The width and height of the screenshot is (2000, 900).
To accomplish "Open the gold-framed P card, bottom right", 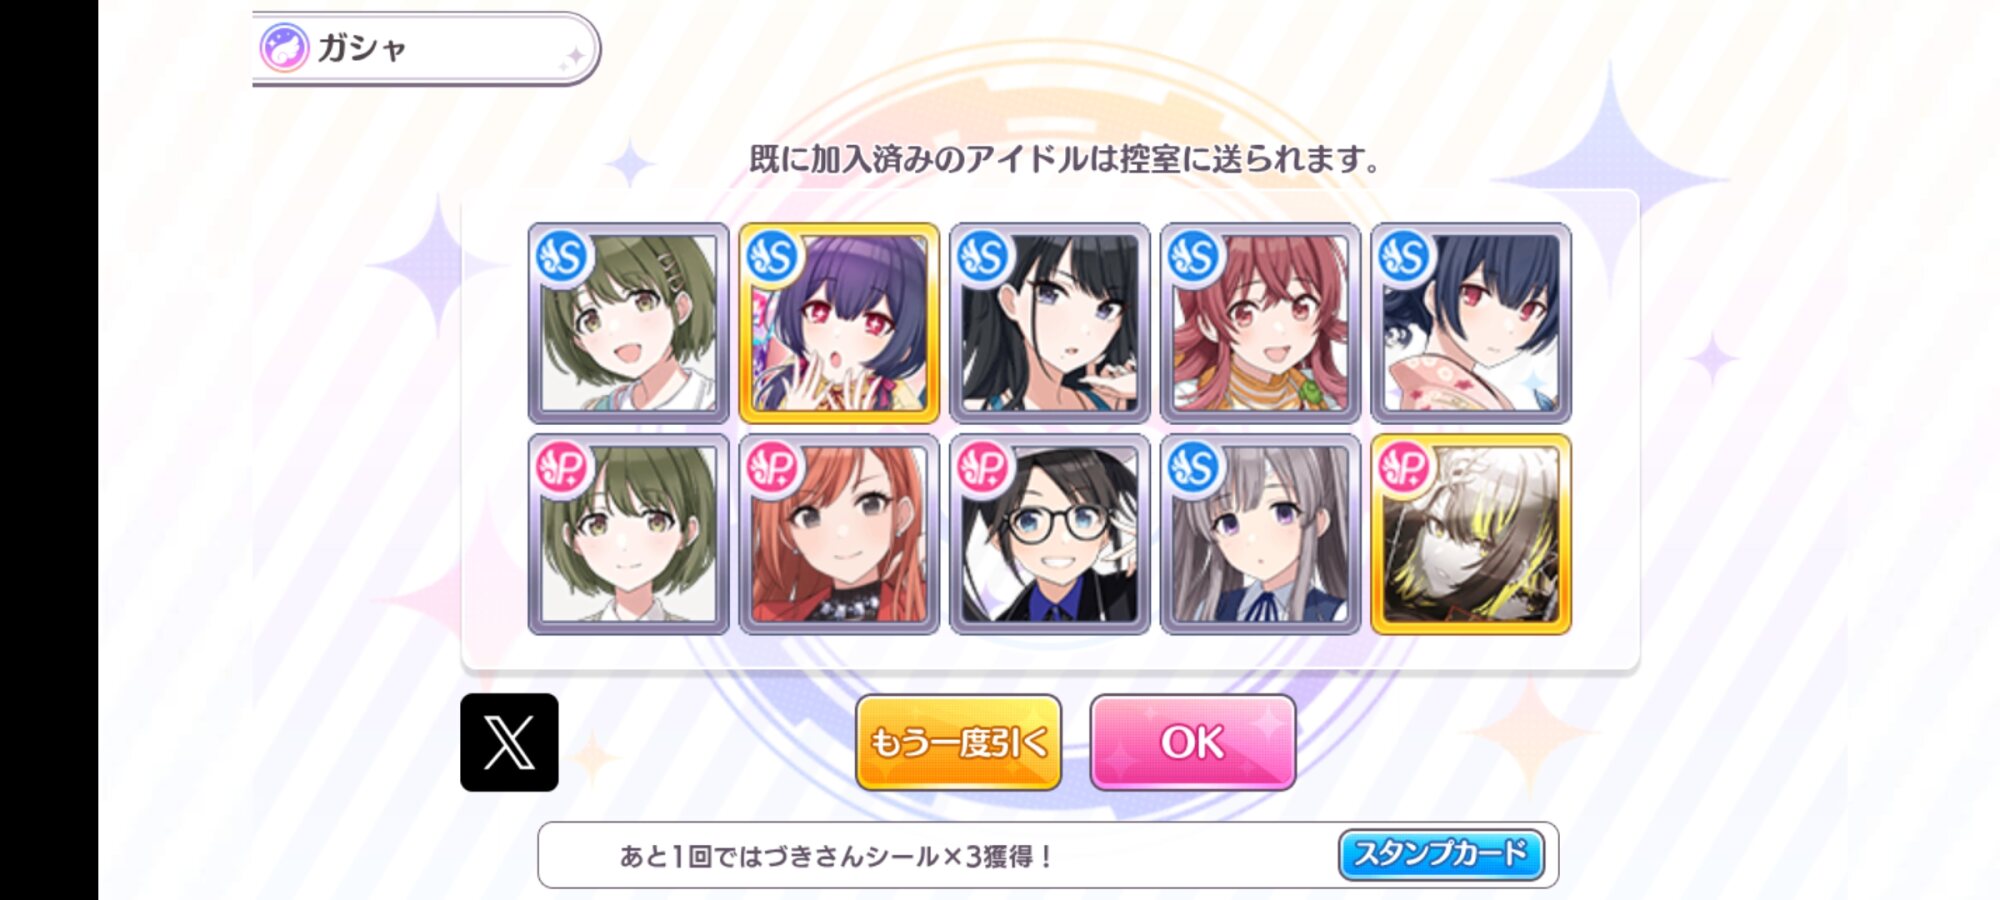I will [x=1471, y=534].
